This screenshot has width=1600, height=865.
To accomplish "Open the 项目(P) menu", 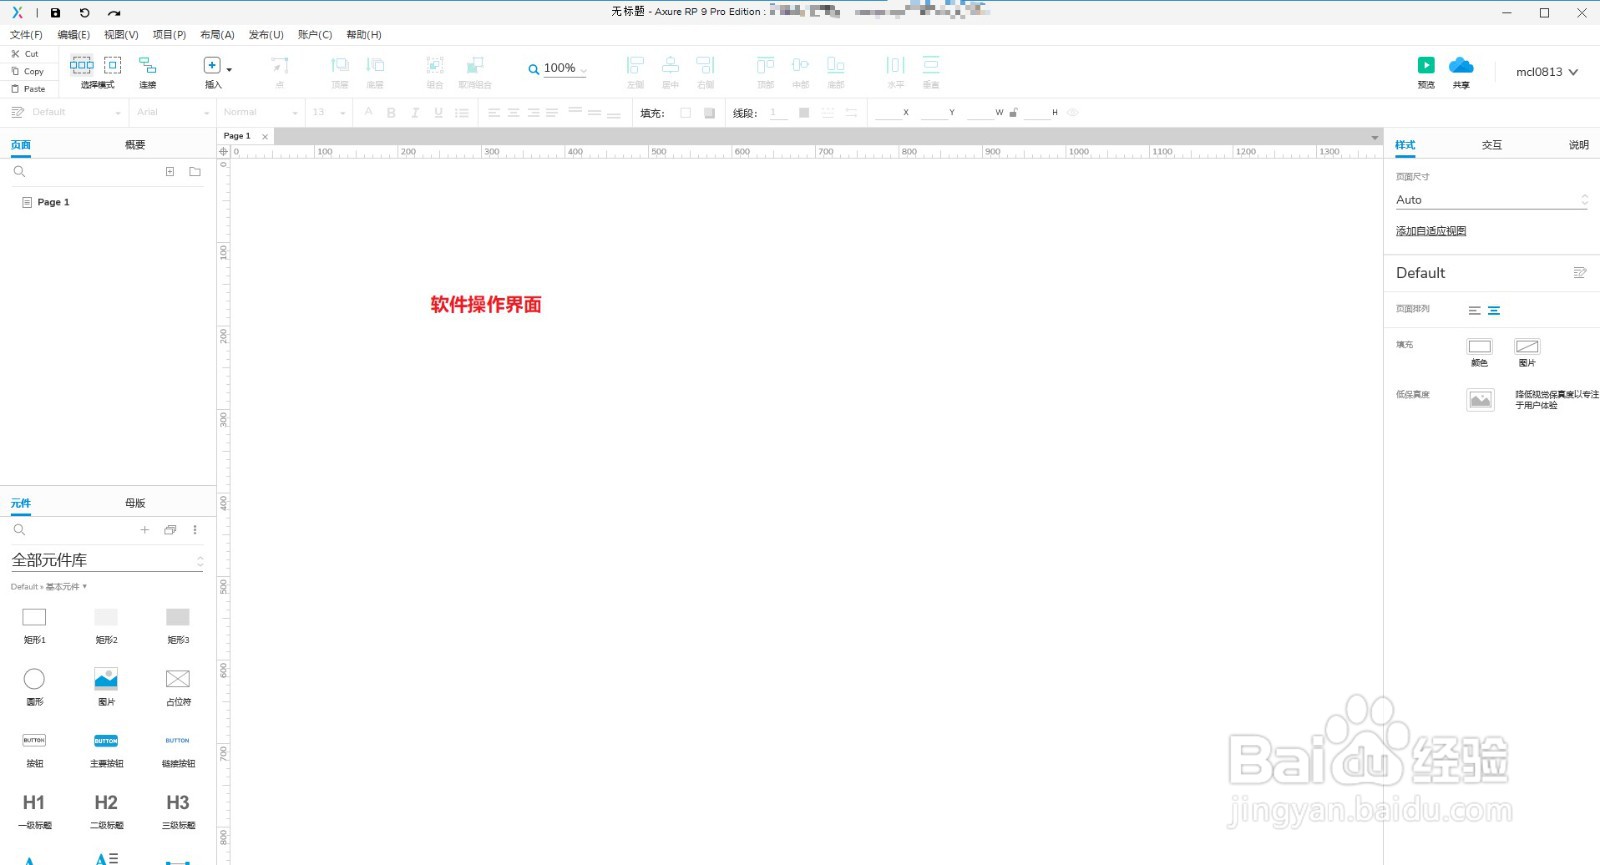I will [x=169, y=35].
